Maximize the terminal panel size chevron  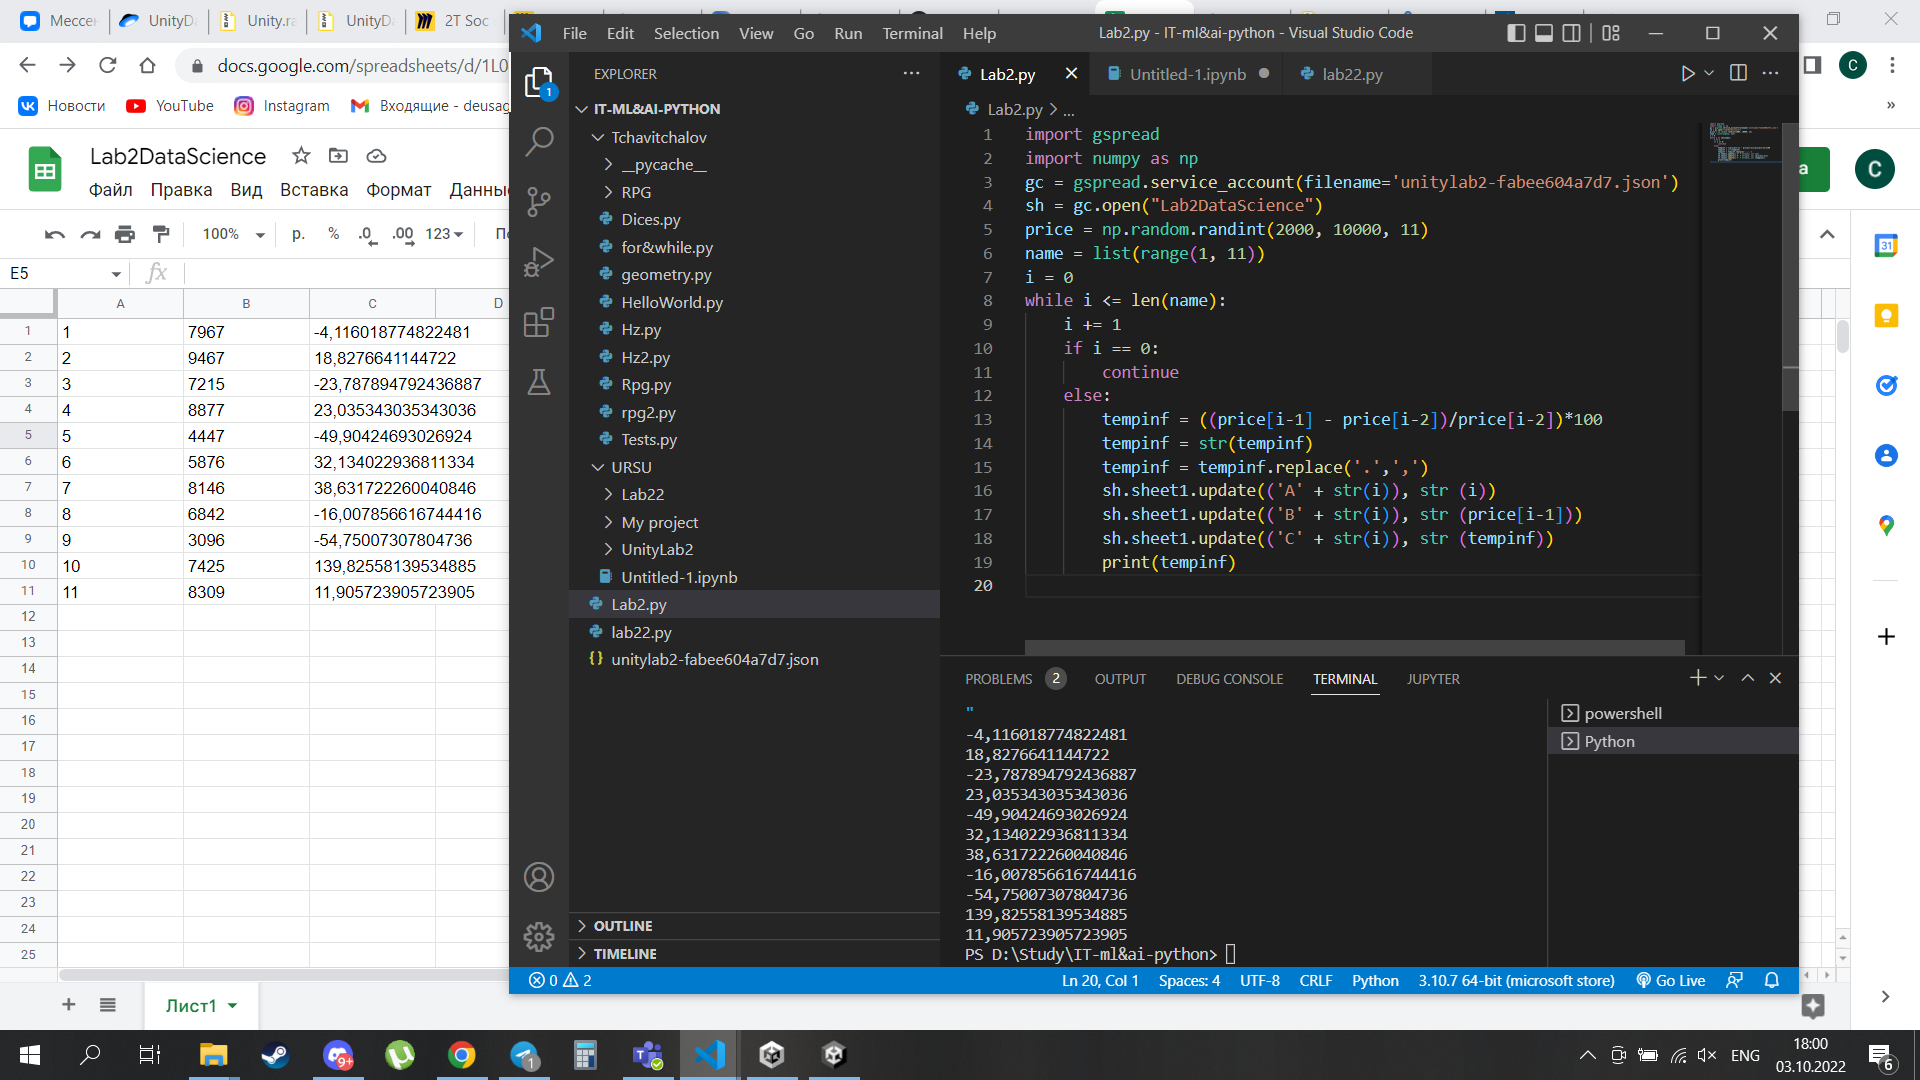pyautogui.click(x=1747, y=678)
